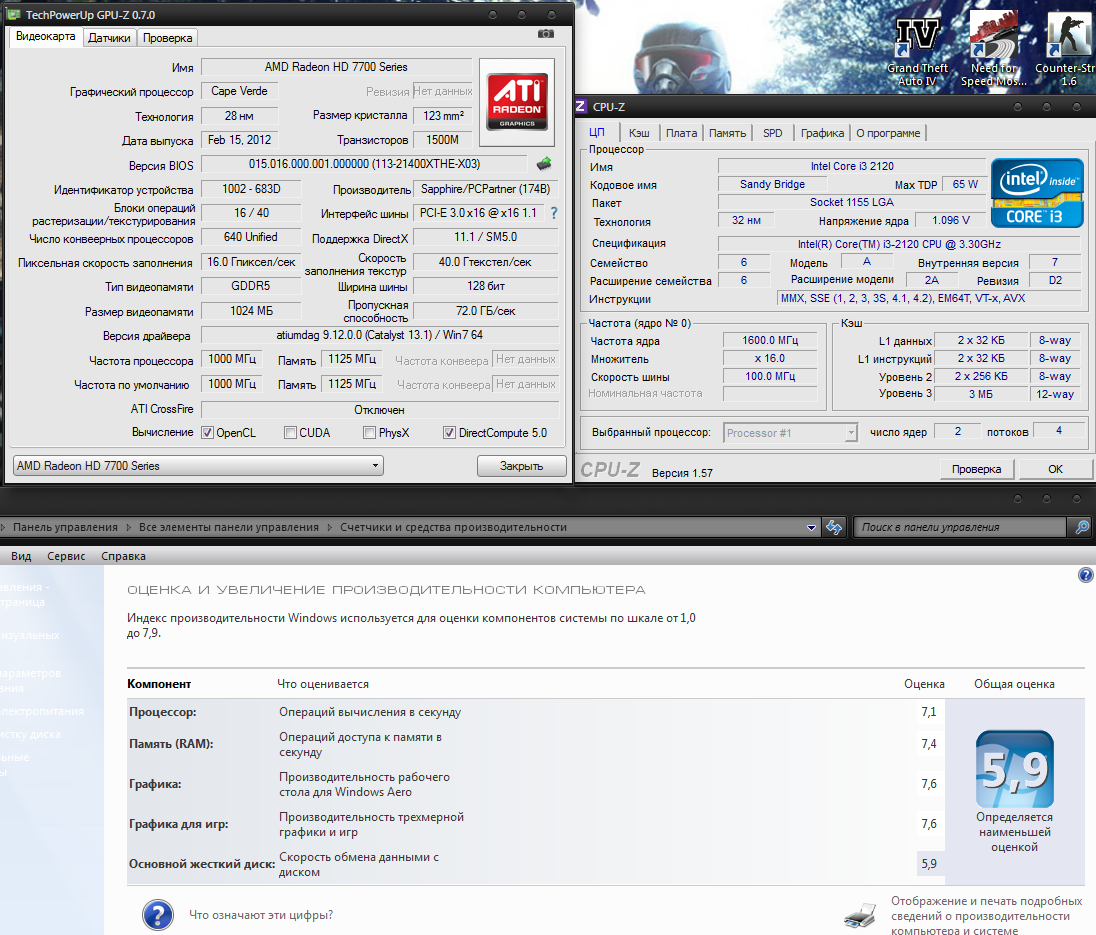Expand breadcrumb arrow after 'Все элементы панели управления'
1096x935 pixels.
pyautogui.click(x=329, y=528)
